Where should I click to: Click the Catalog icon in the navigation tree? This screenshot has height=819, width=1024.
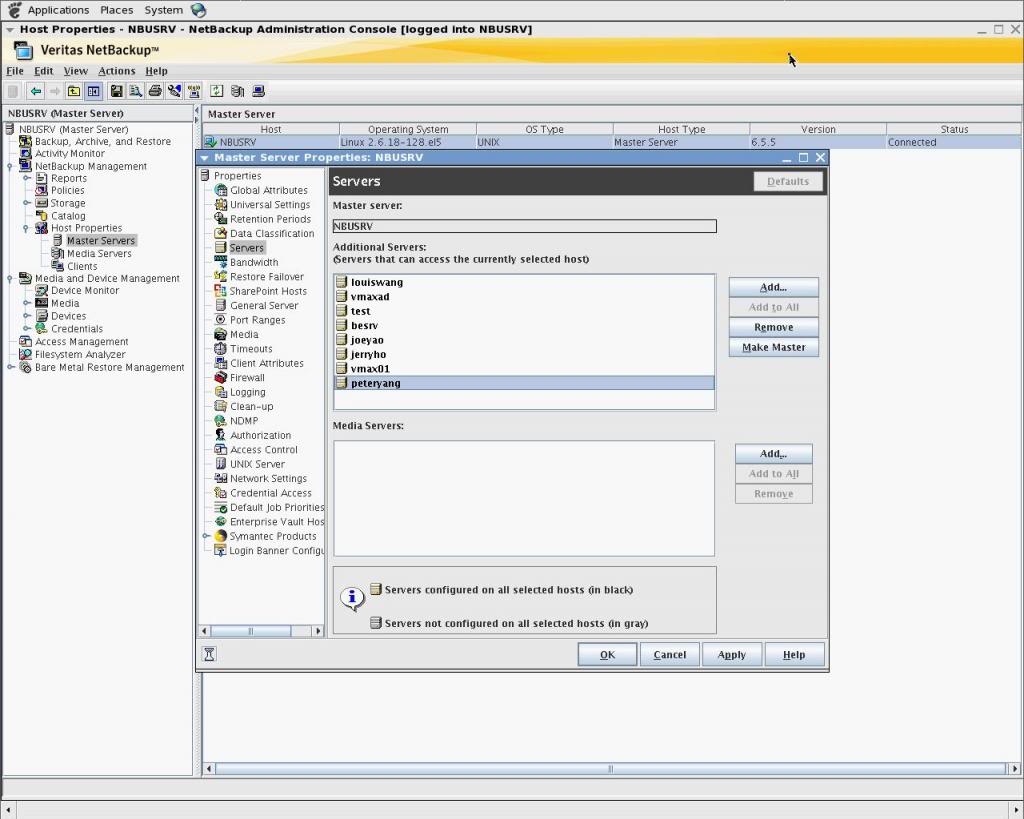pos(41,216)
